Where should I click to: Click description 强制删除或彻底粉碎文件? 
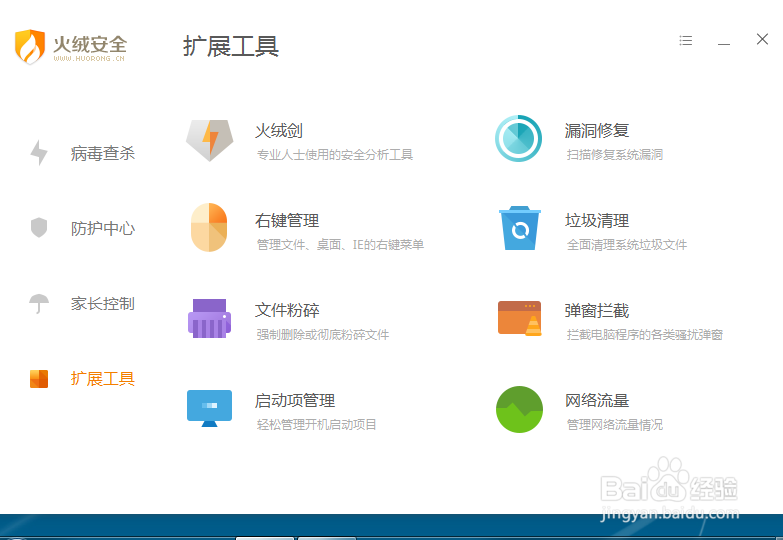coord(323,335)
